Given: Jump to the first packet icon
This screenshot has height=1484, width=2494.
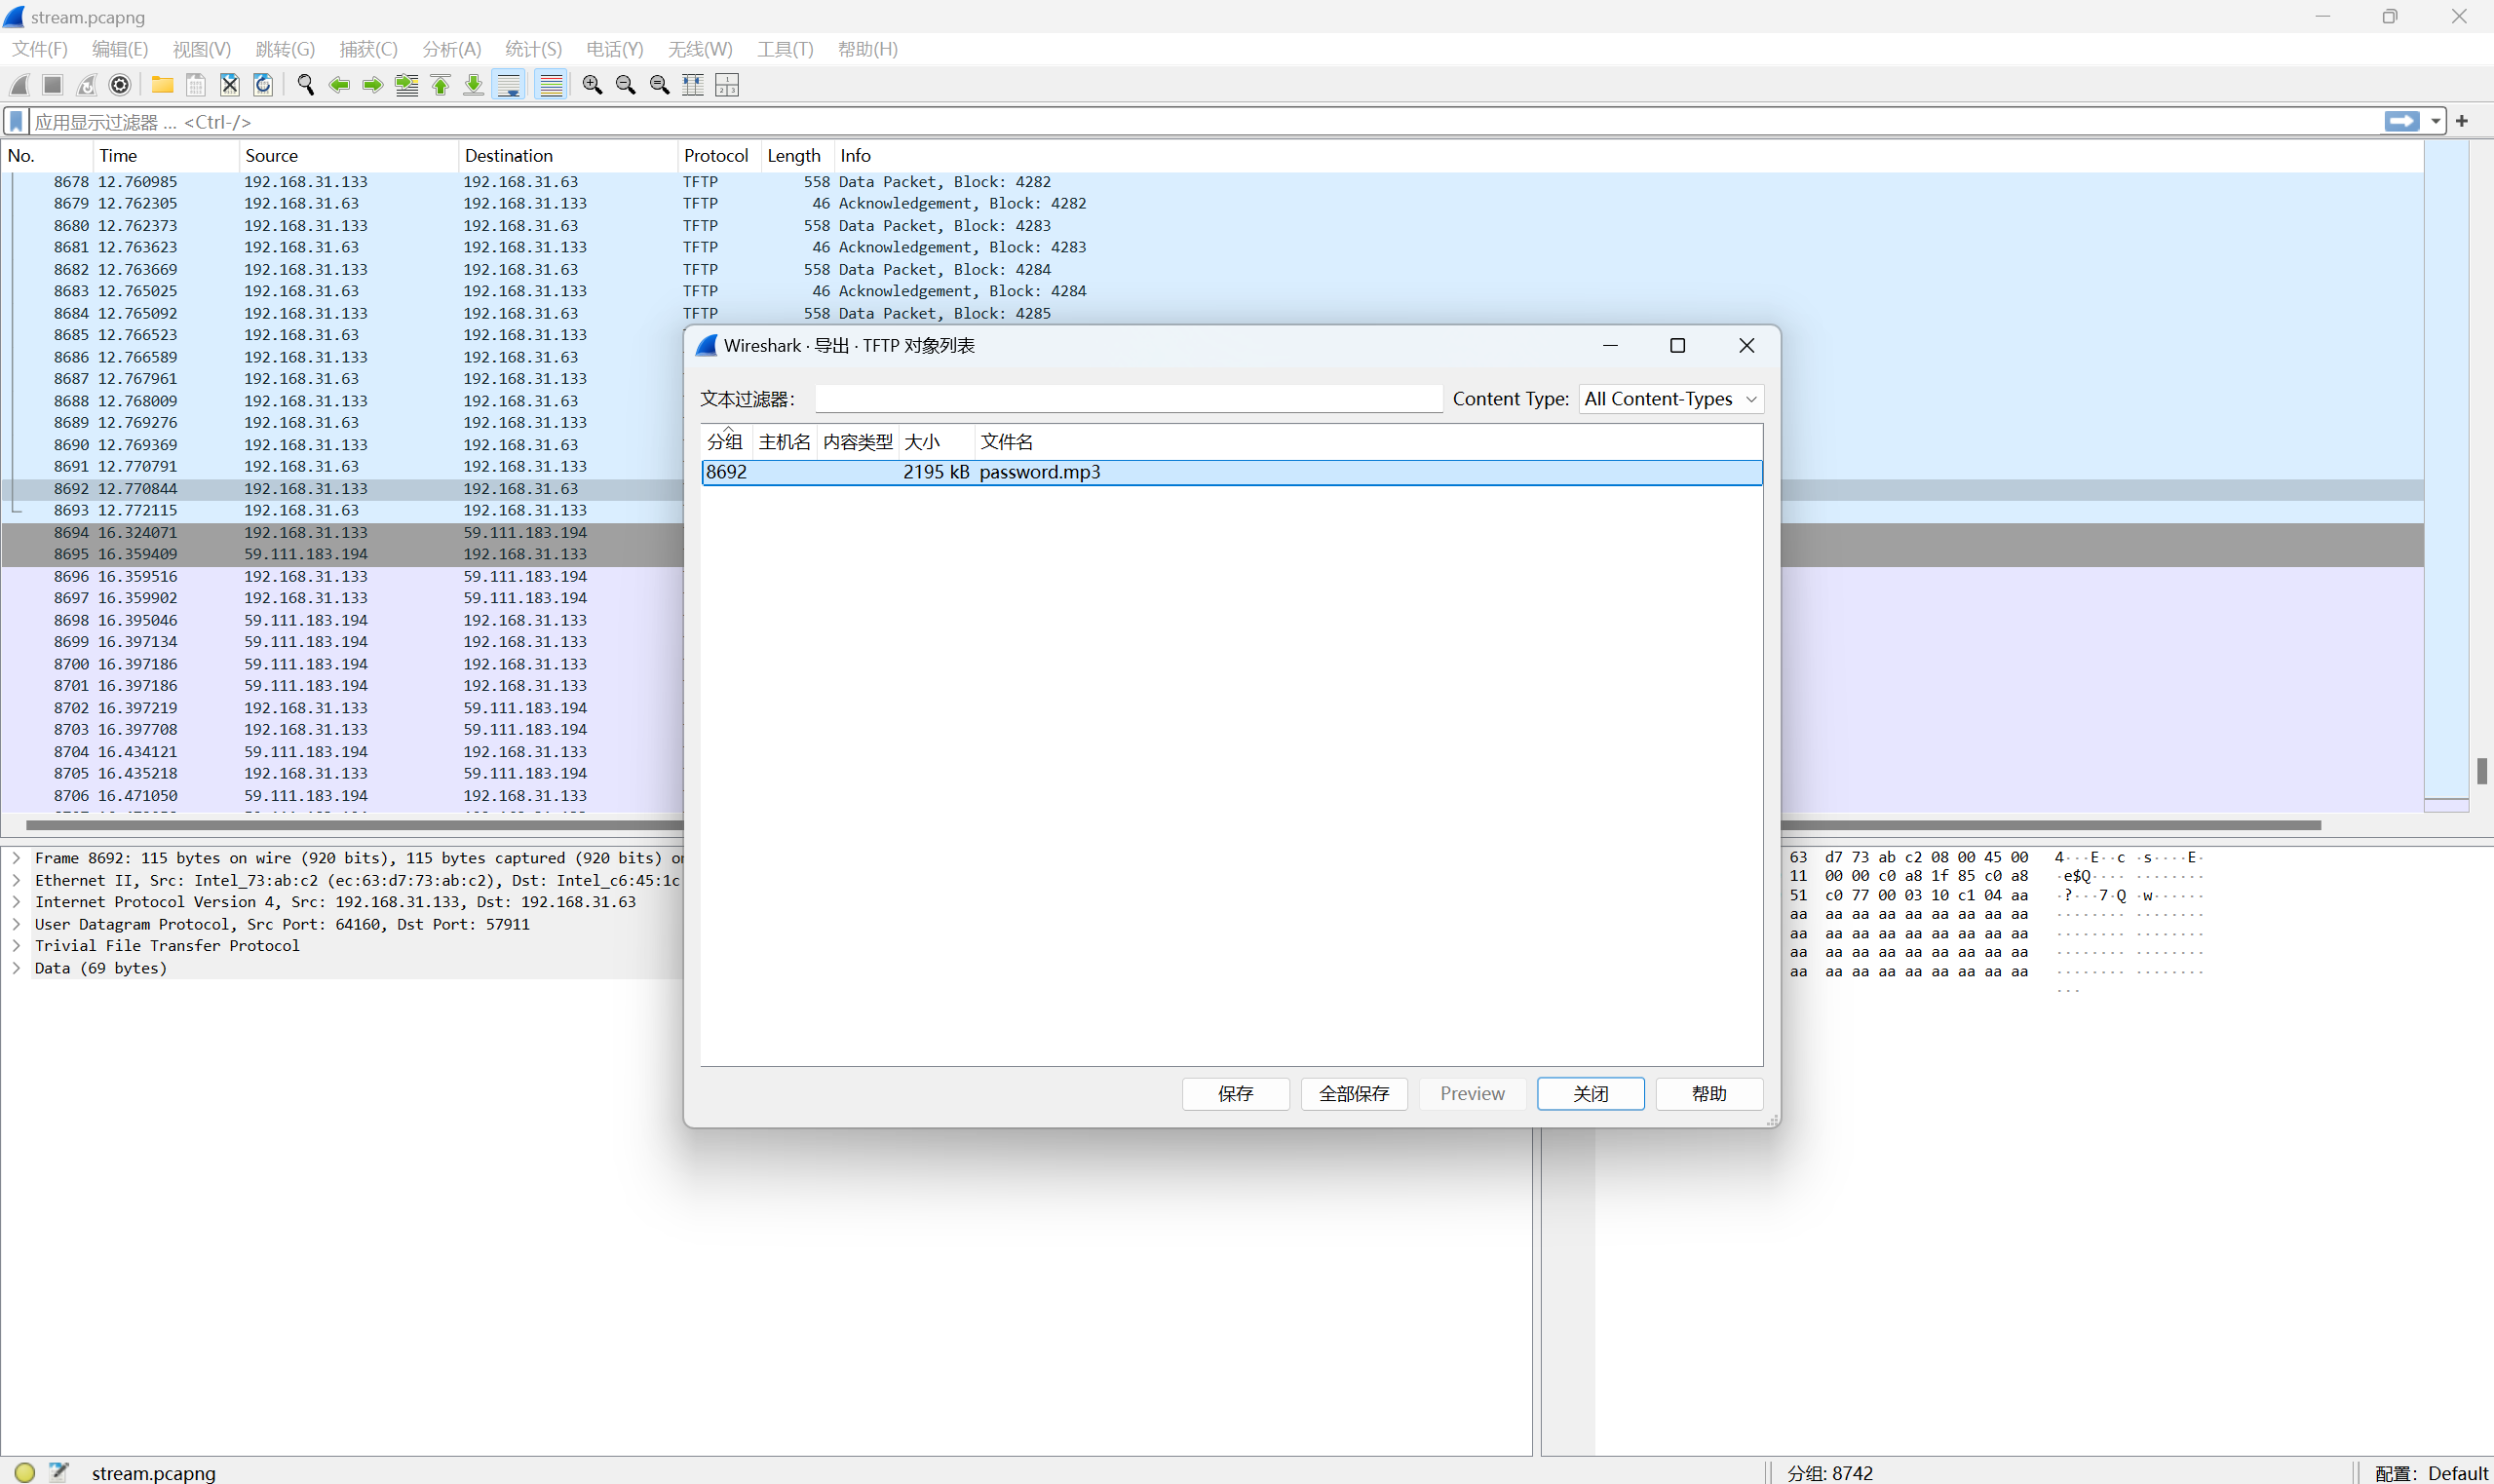Looking at the screenshot, I should tap(440, 85).
